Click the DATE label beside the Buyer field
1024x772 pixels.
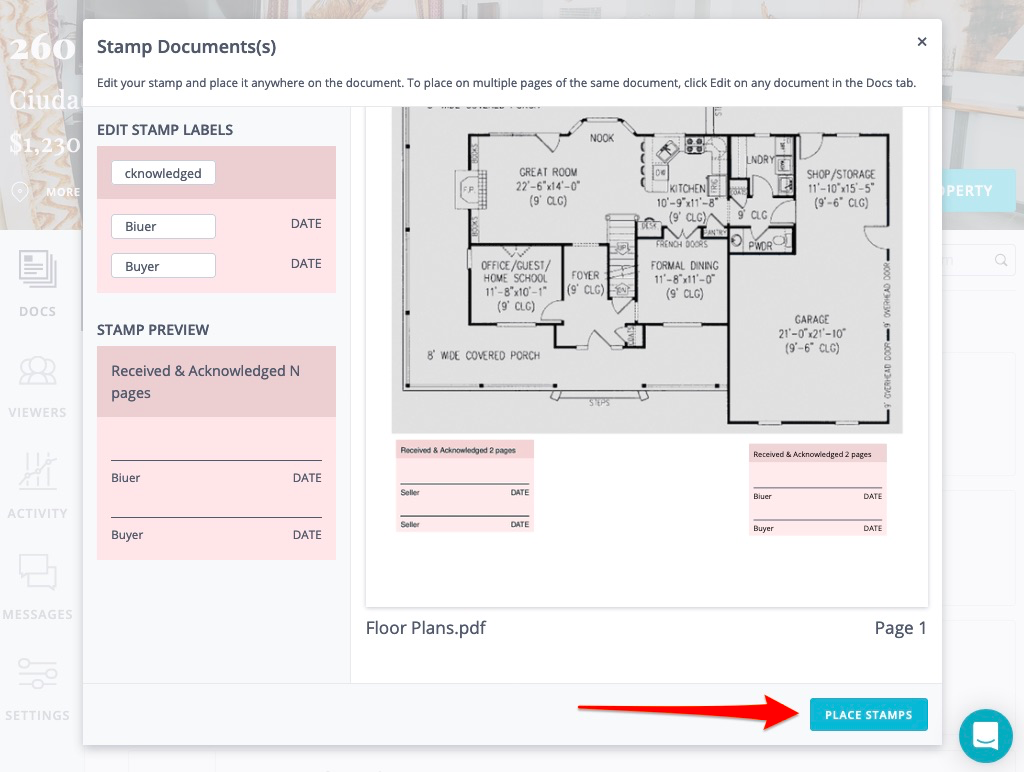(306, 264)
